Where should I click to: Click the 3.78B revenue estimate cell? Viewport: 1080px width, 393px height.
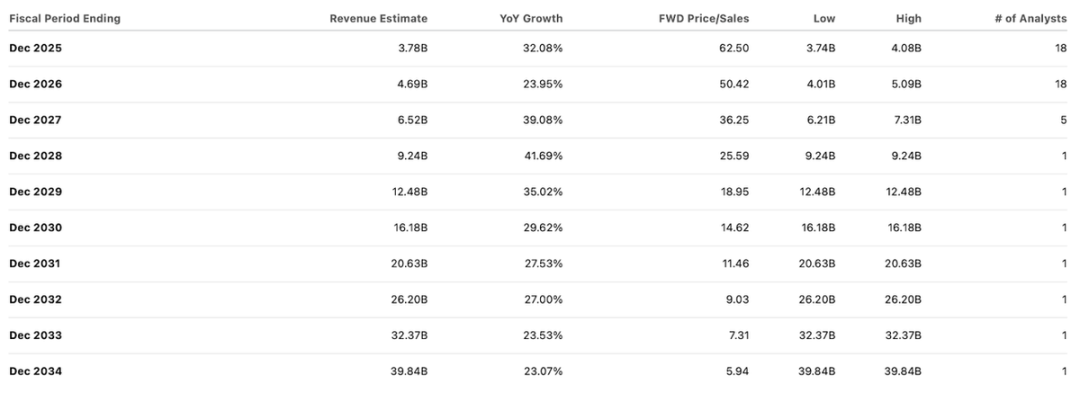coord(413,48)
